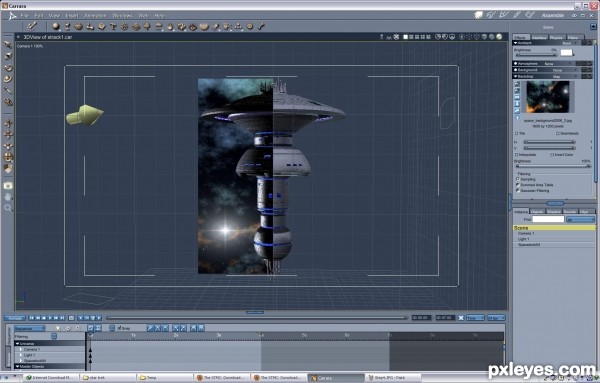Set textured display sphere in 3DView header

pos(499,37)
